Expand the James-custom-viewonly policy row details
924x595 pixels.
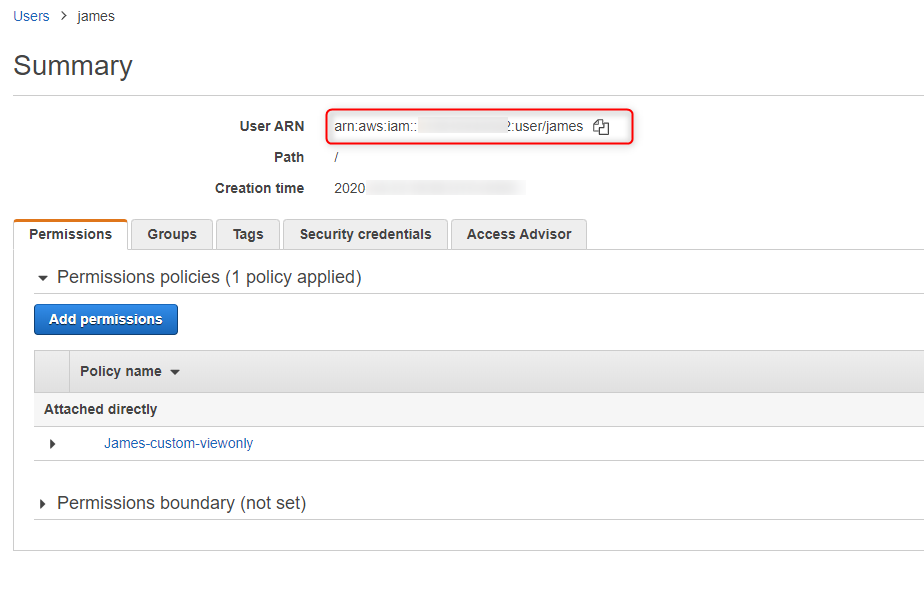52,444
